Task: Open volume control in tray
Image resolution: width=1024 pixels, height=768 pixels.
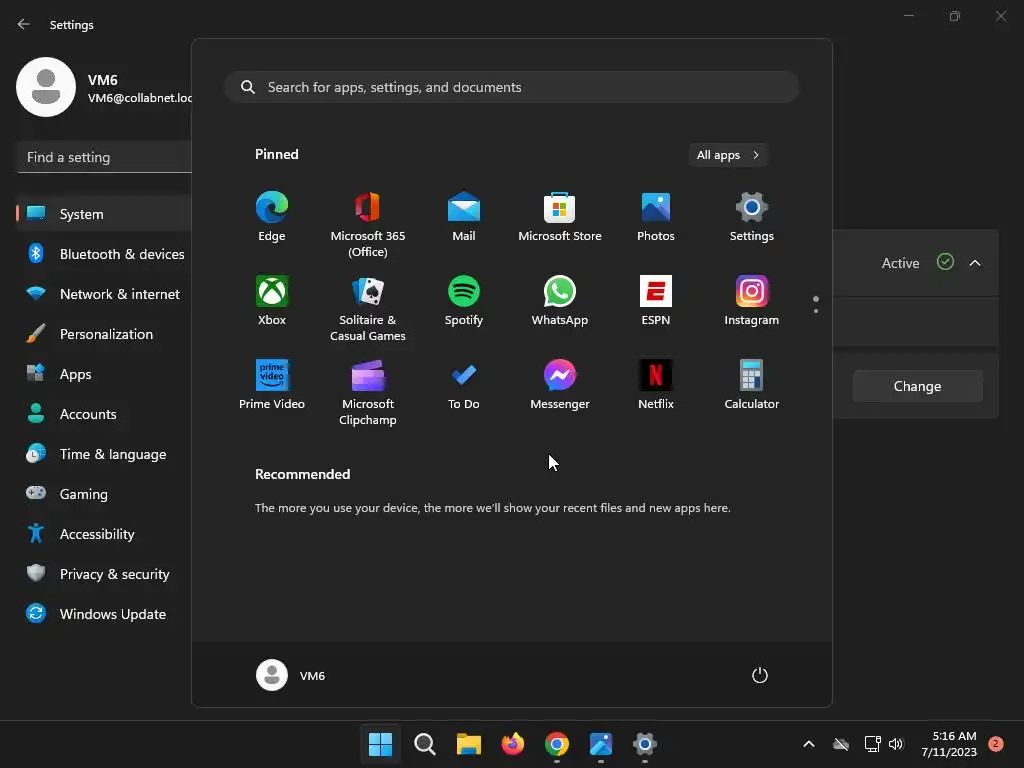Action: coord(896,744)
